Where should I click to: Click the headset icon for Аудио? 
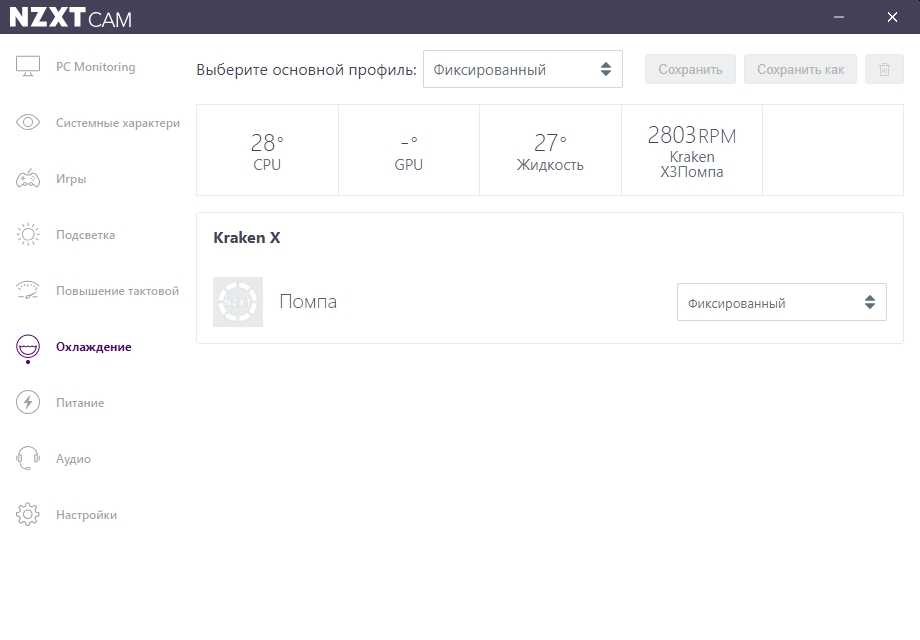pyautogui.click(x=28, y=459)
